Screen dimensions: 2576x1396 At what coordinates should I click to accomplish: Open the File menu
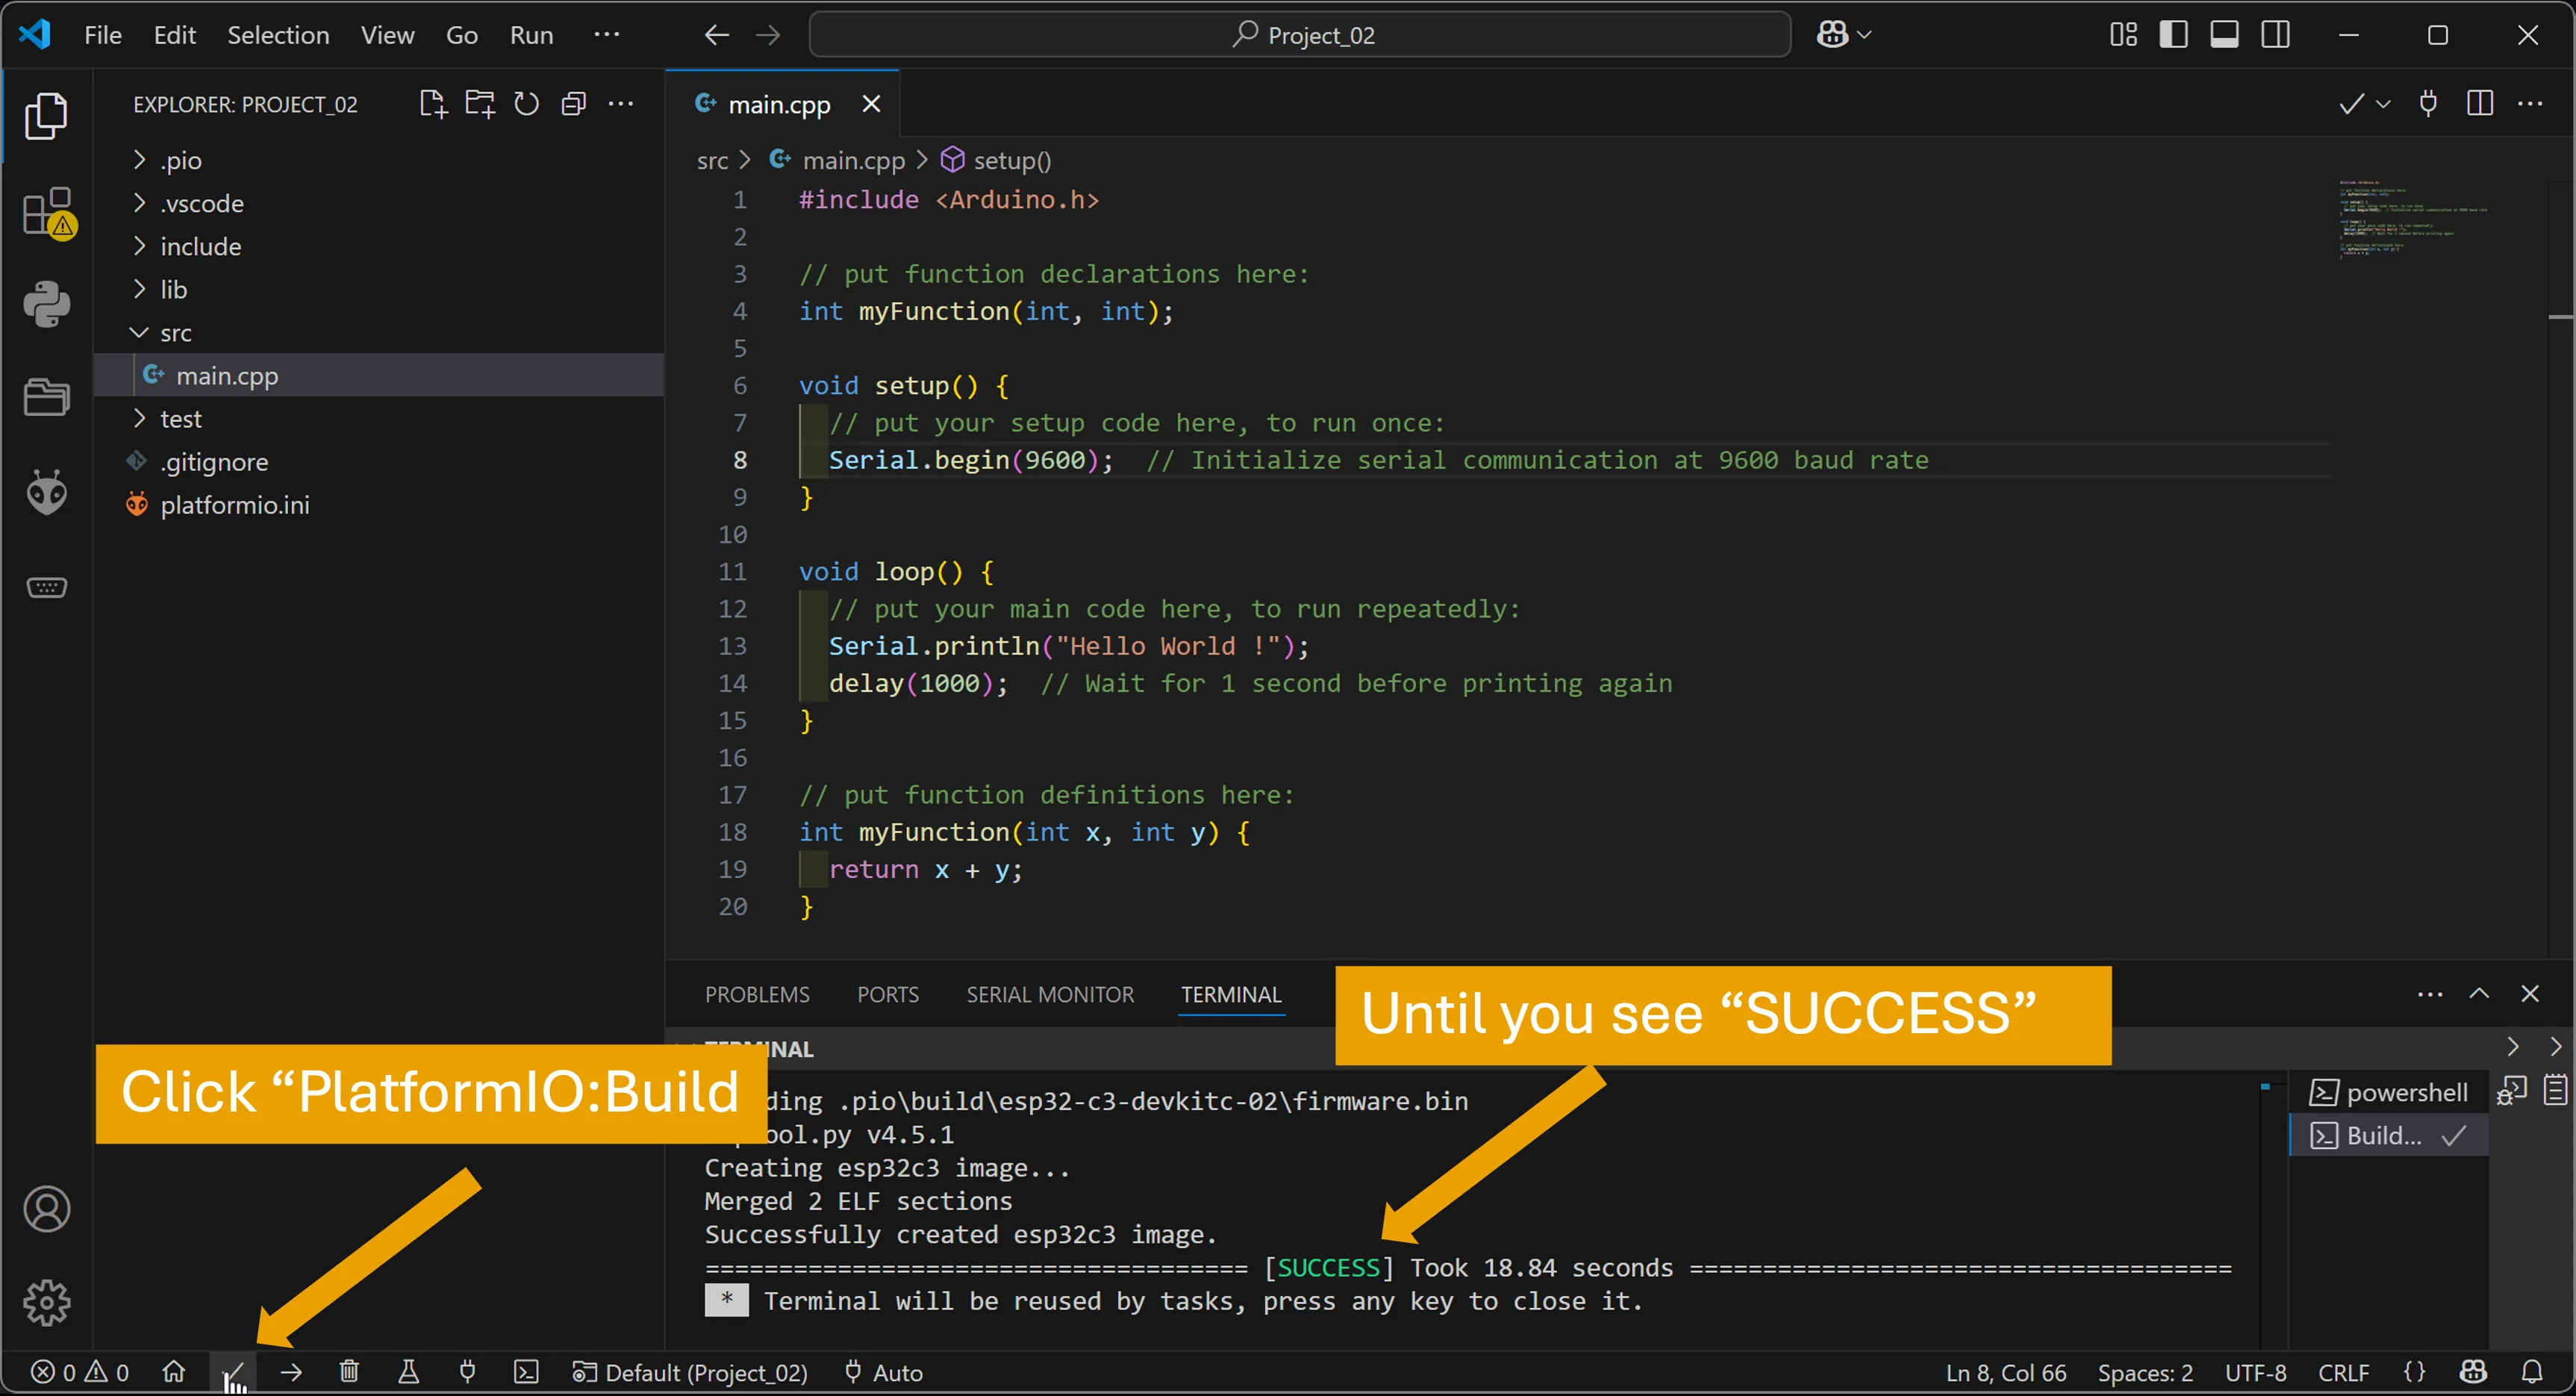tap(102, 35)
